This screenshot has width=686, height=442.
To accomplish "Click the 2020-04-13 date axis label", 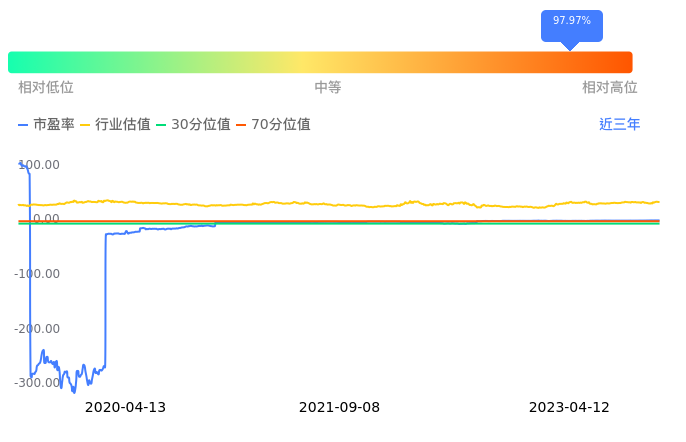I will click(x=125, y=408).
